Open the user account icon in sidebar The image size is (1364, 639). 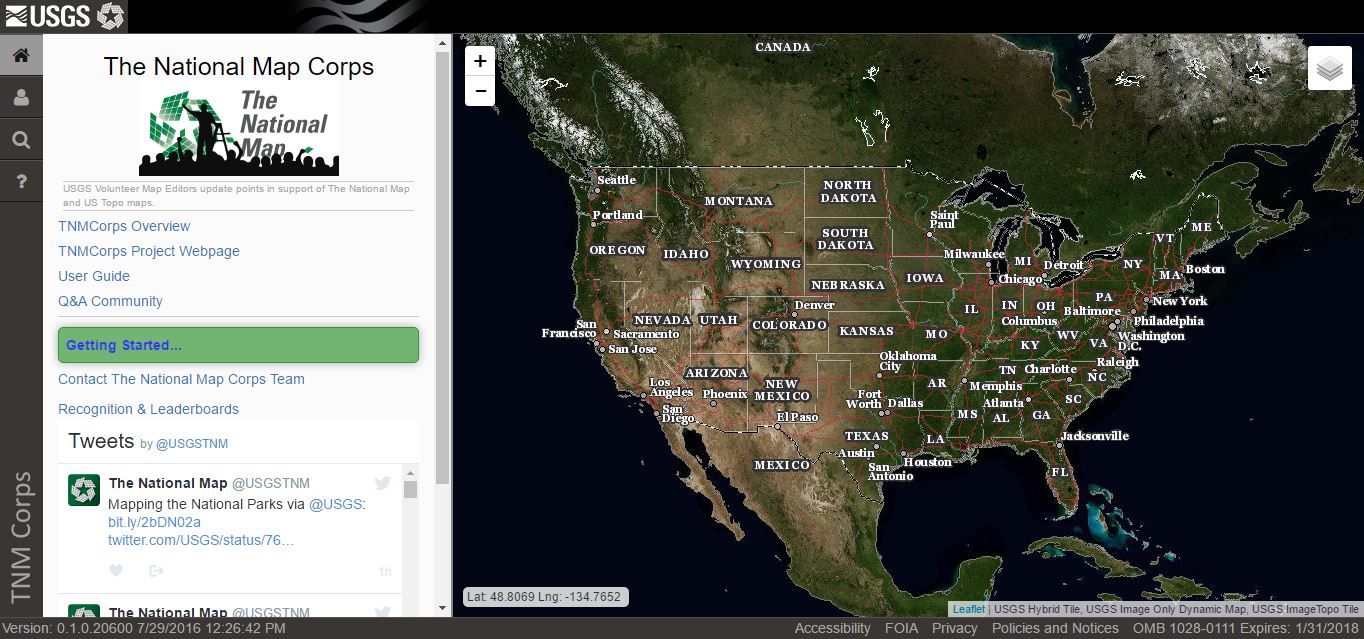pos(20,96)
